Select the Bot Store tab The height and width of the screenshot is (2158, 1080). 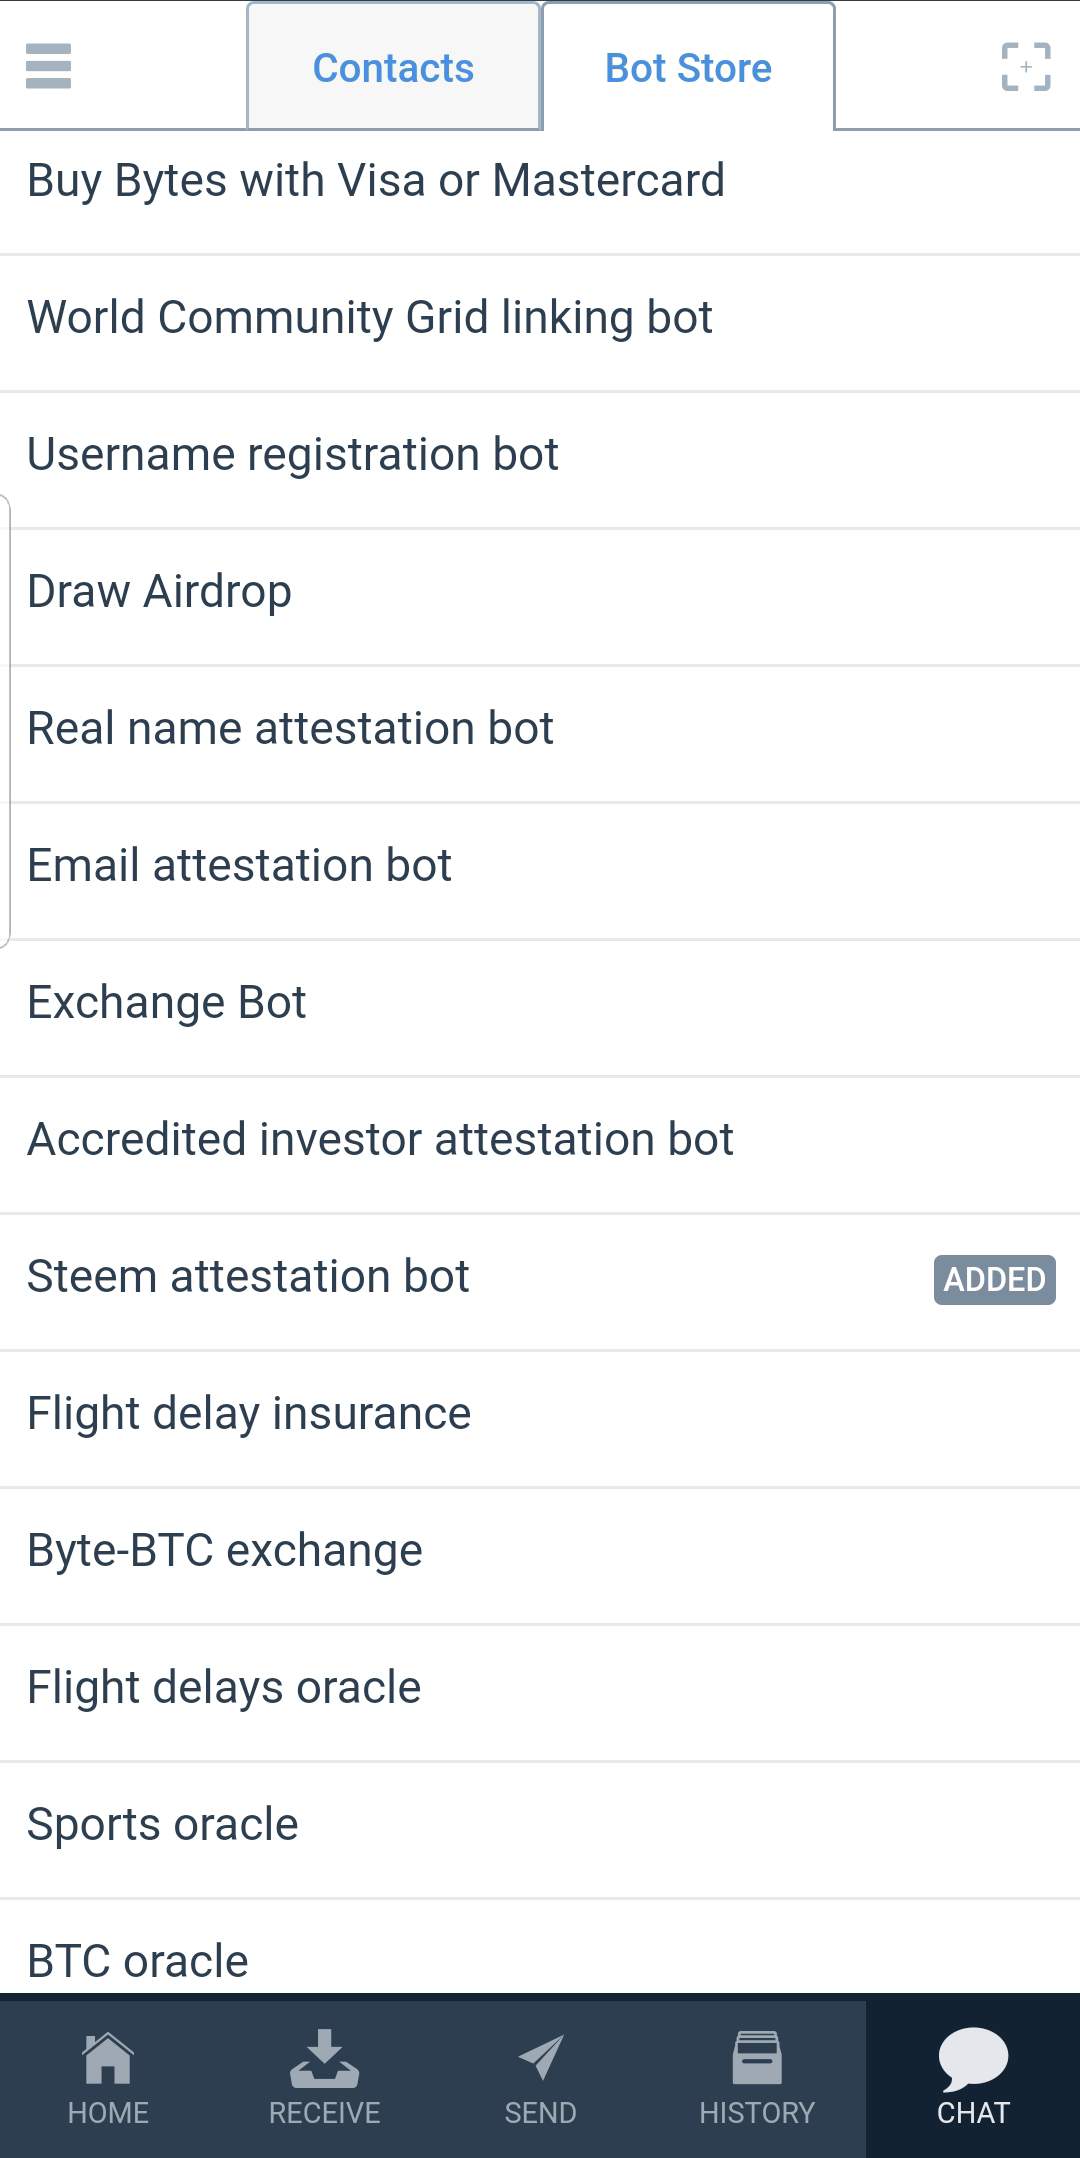(688, 68)
